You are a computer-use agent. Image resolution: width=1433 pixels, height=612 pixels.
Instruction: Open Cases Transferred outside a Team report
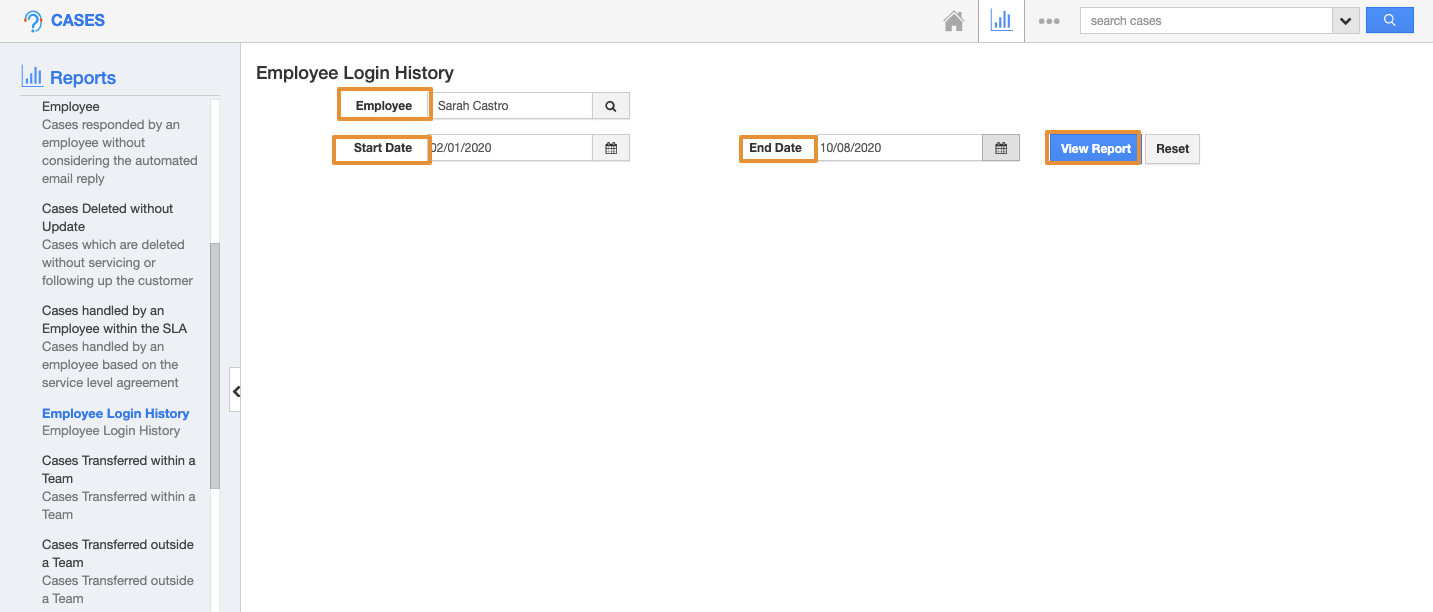pos(118,553)
